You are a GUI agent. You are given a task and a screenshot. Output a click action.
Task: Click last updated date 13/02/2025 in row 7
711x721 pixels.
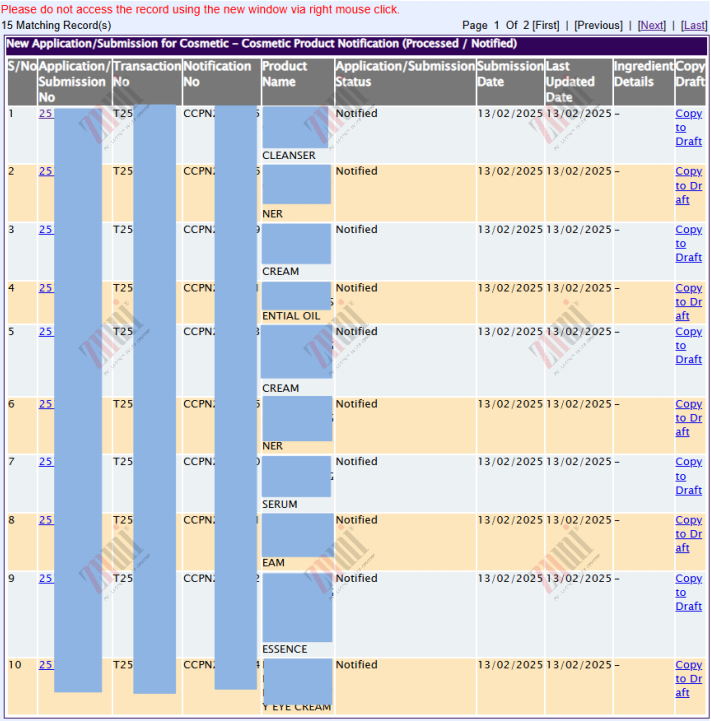point(579,462)
